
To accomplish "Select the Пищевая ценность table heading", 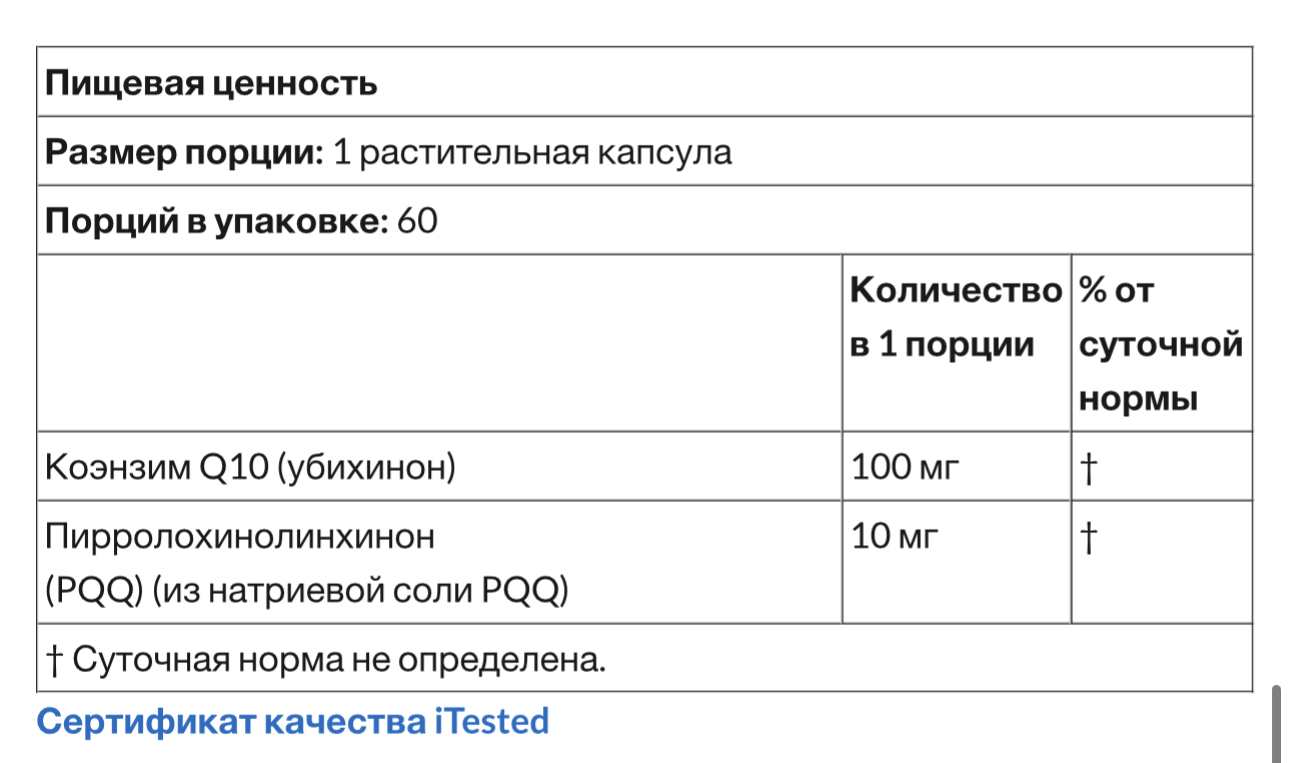I will click(211, 83).
